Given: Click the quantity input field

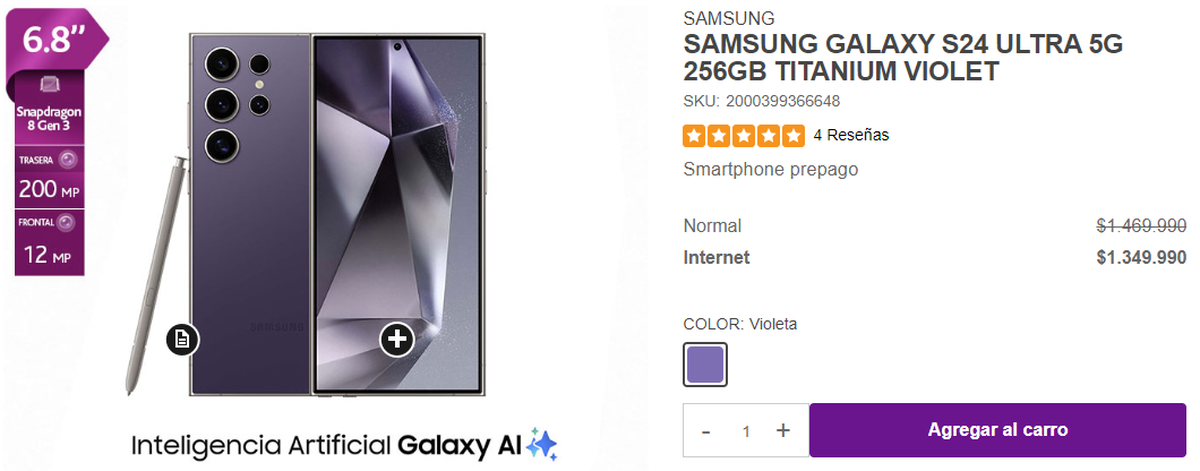Looking at the screenshot, I should (x=745, y=431).
